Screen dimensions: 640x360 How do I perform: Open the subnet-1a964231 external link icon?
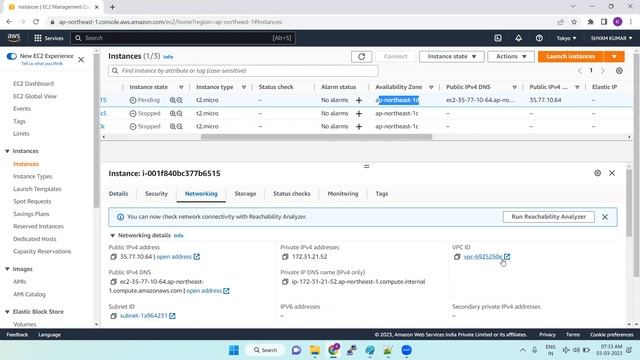172,316
